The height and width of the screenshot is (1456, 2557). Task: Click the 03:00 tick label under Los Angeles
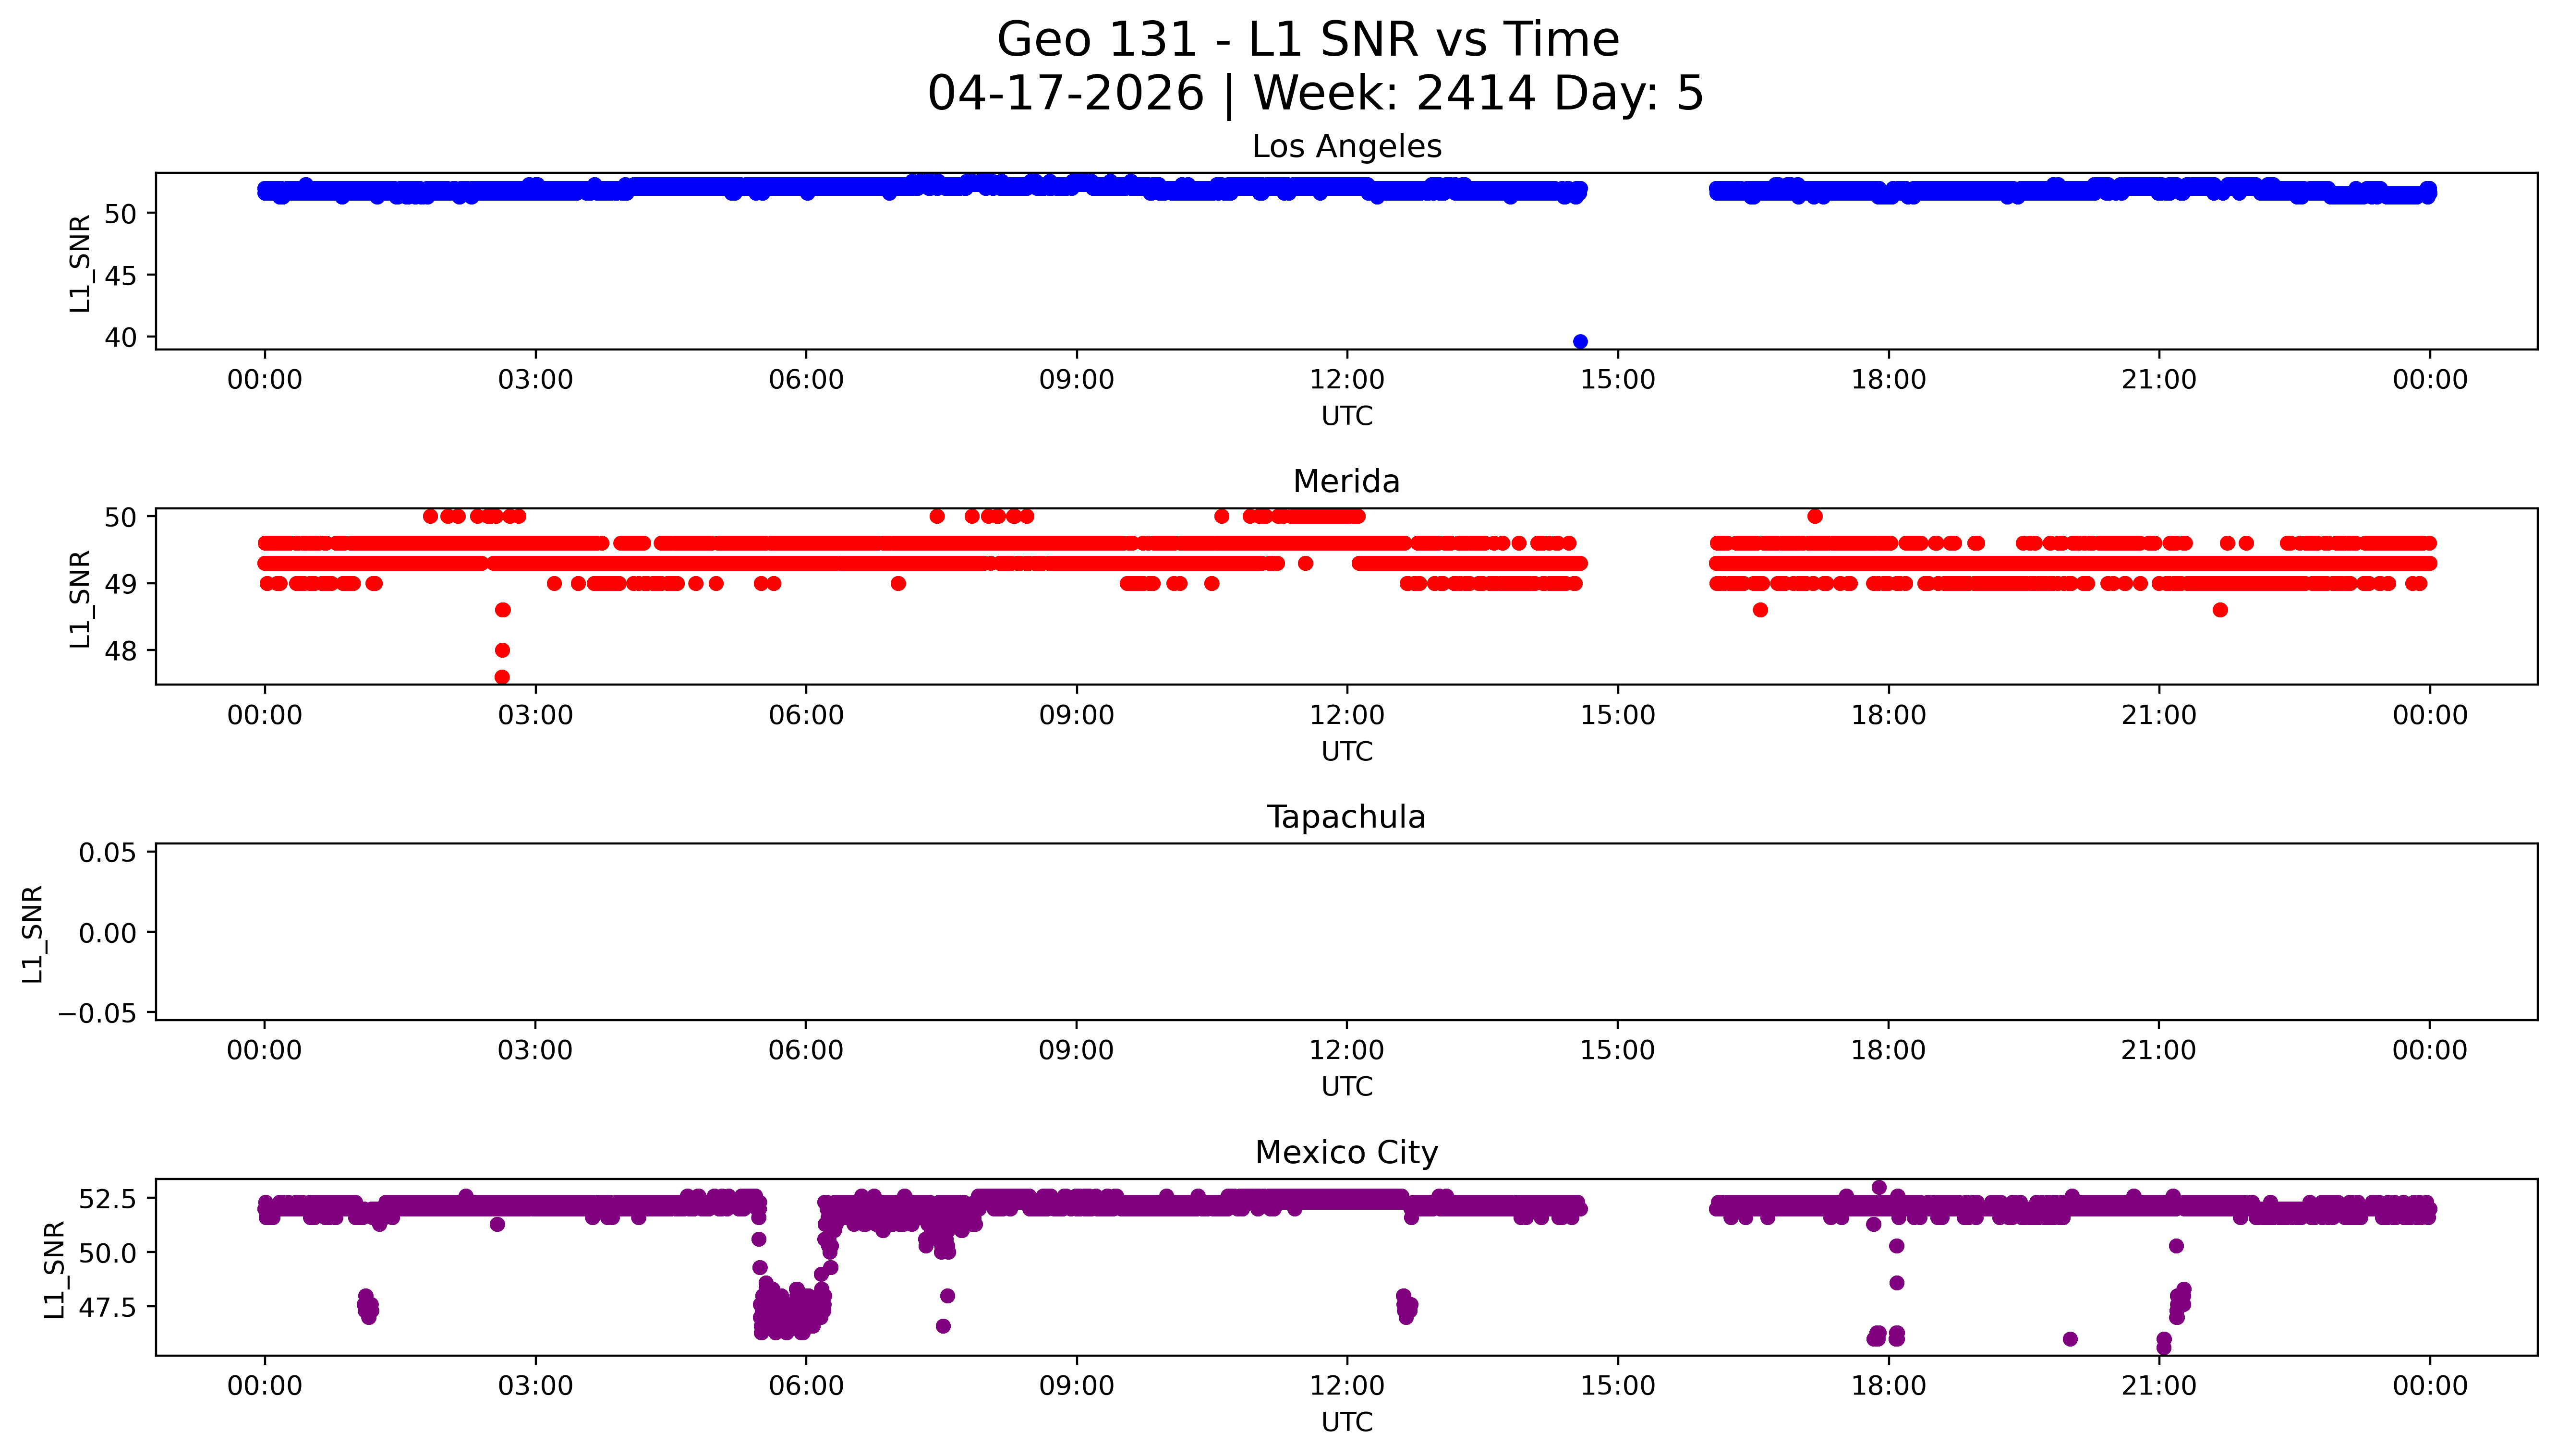click(535, 381)
